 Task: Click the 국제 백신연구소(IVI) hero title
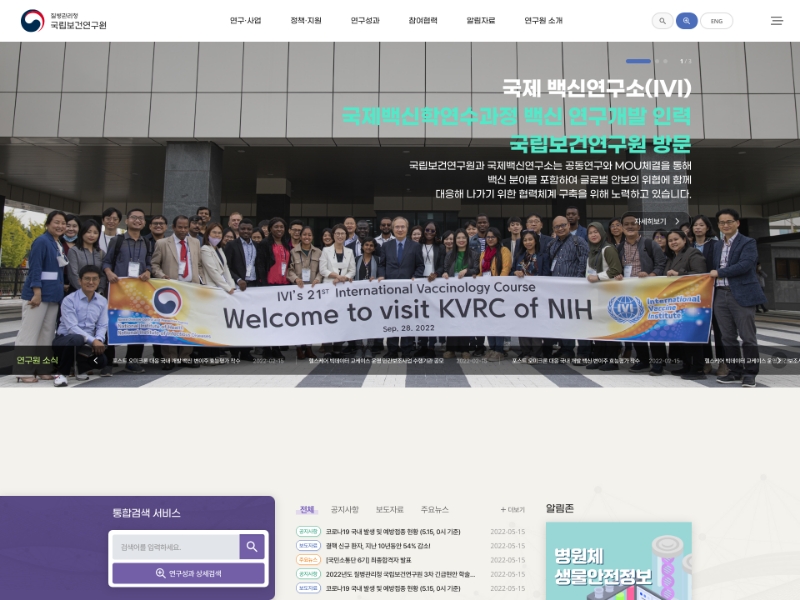click(597, 88)
